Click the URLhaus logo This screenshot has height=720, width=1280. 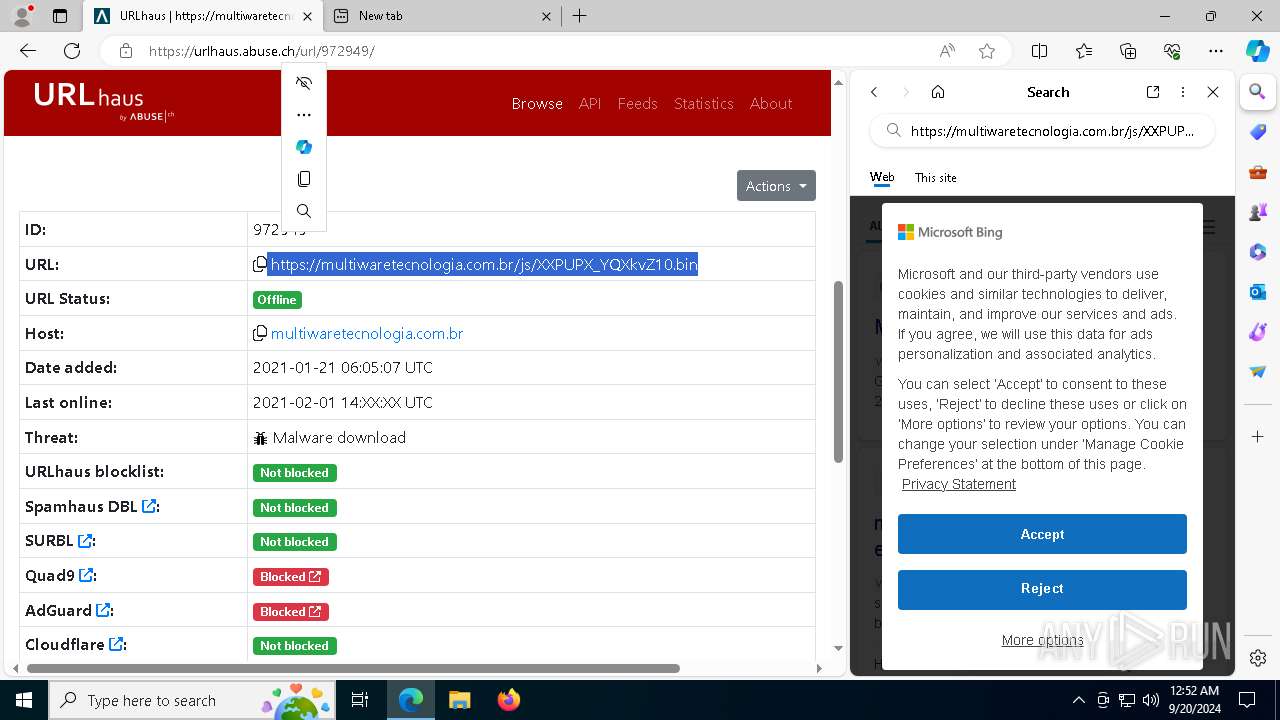pos(104,101)
